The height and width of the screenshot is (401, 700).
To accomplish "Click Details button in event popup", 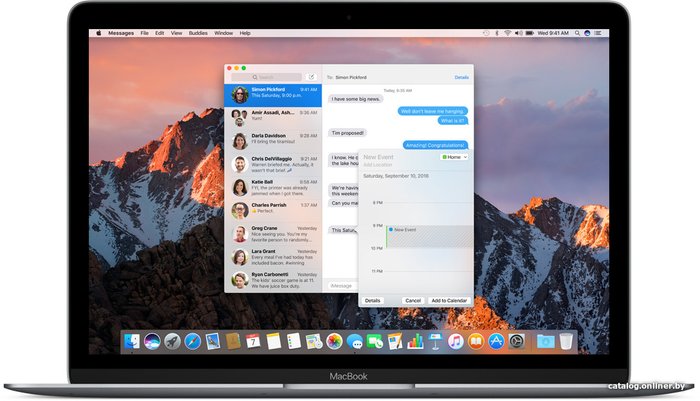I will pyautogui.click(x=372, y=301).
